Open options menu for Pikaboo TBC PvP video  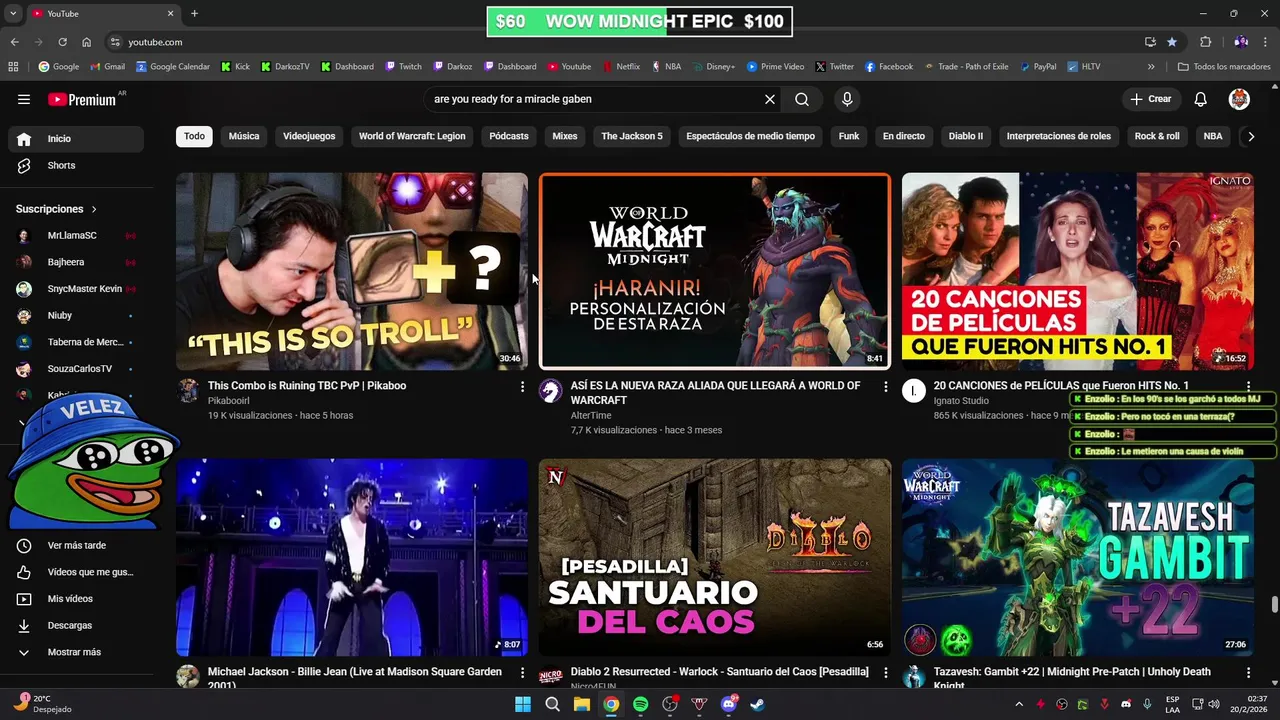coord(522,386)
